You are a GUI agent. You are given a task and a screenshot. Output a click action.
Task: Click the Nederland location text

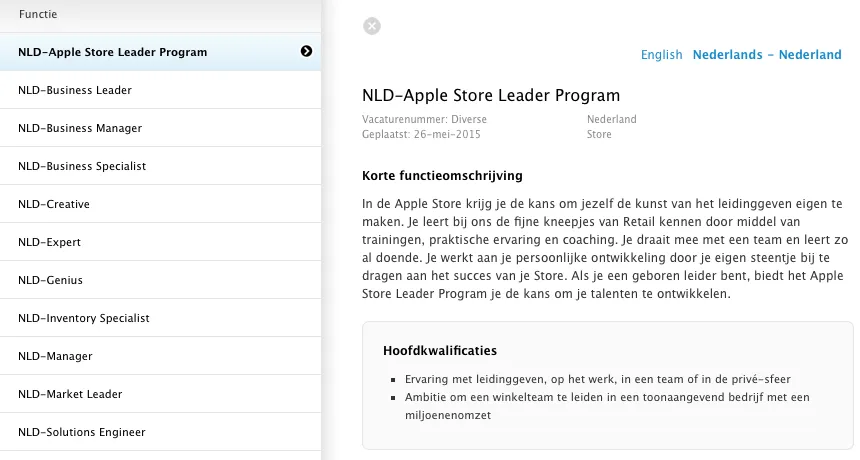612,120
